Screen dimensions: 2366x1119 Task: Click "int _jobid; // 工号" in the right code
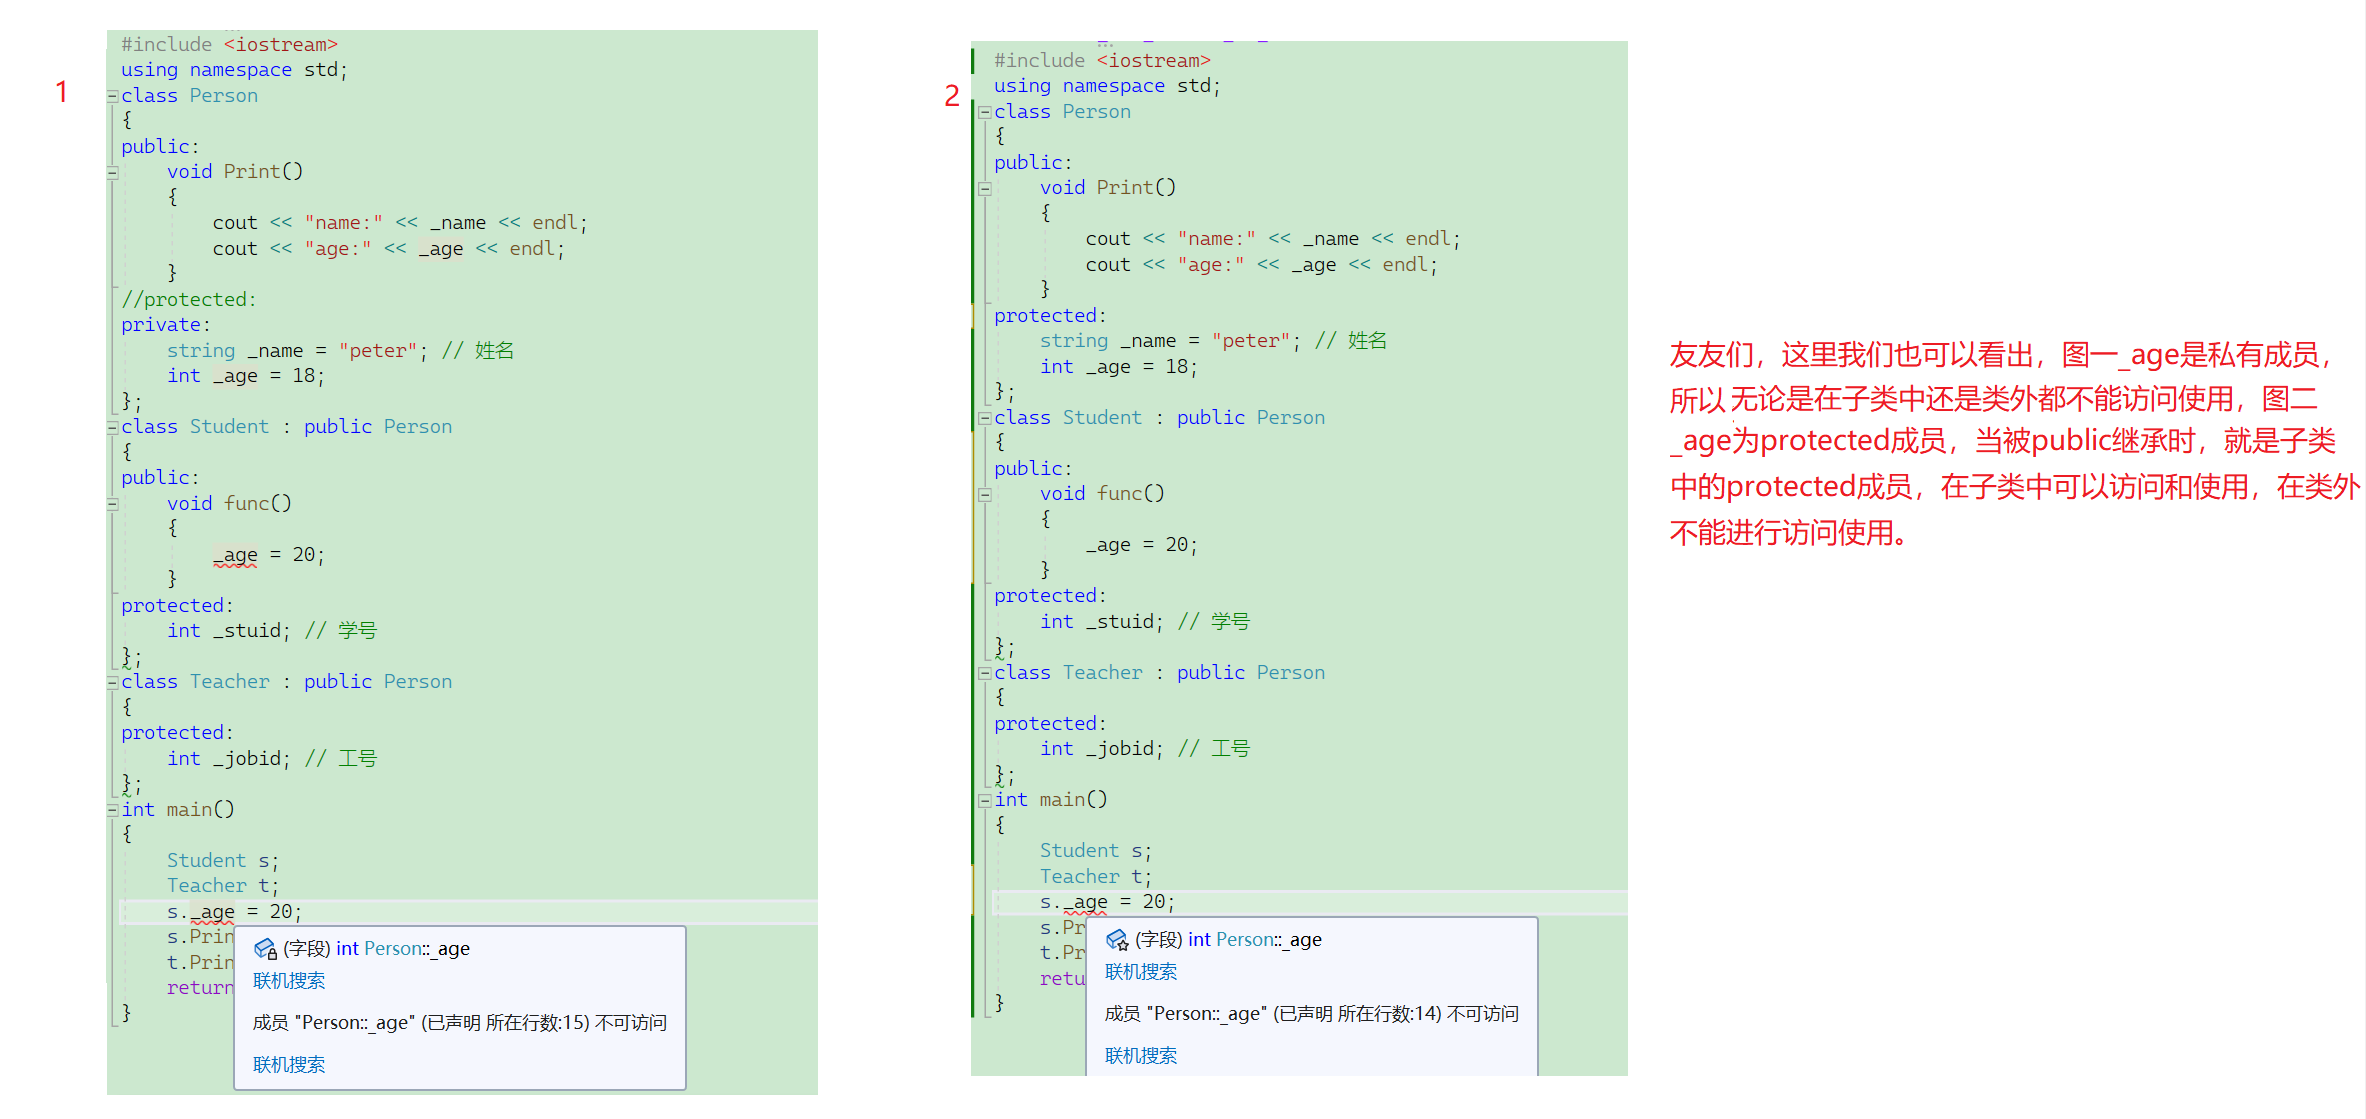pos(1145,749)
